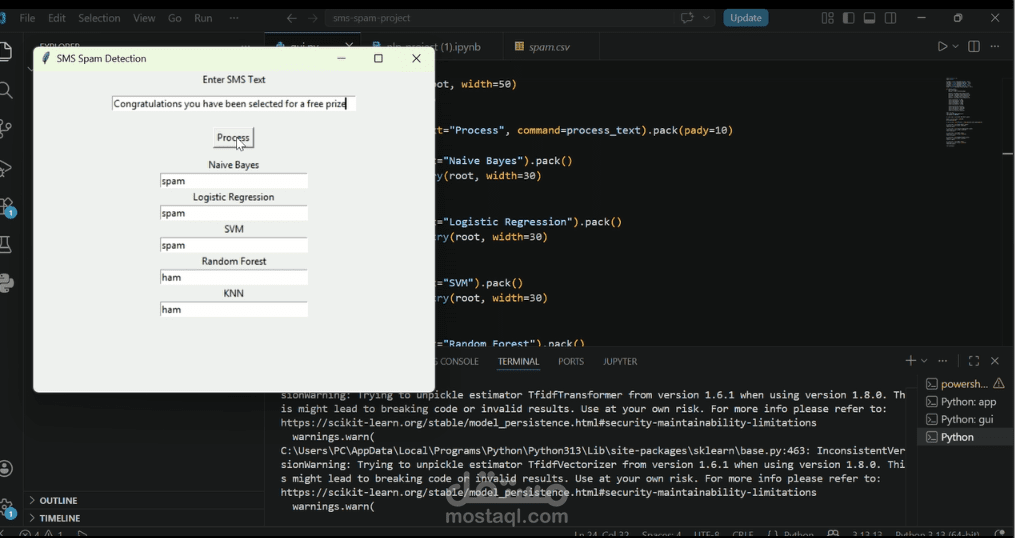The width and height of the screenshot is (1015, 538).
Task: Select the PORTS panel tab
Action: 571,361
